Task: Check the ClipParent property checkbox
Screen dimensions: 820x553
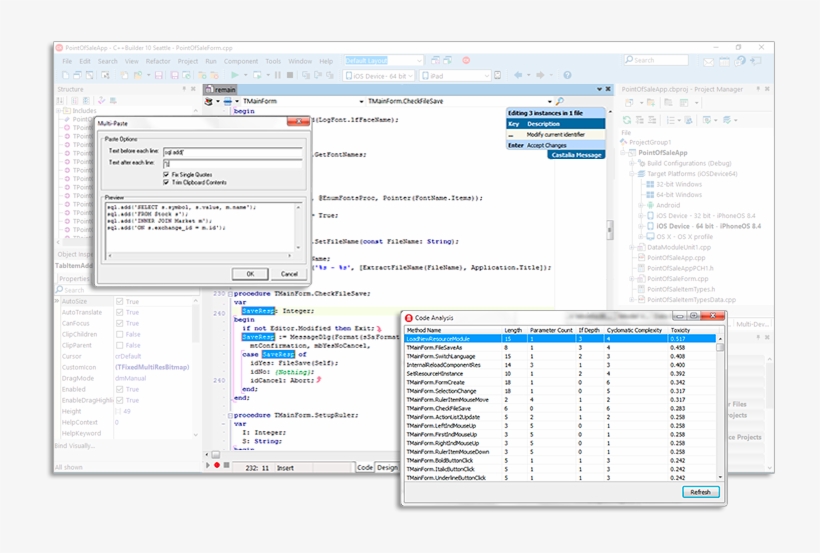Action: click(x=120, y=345)
